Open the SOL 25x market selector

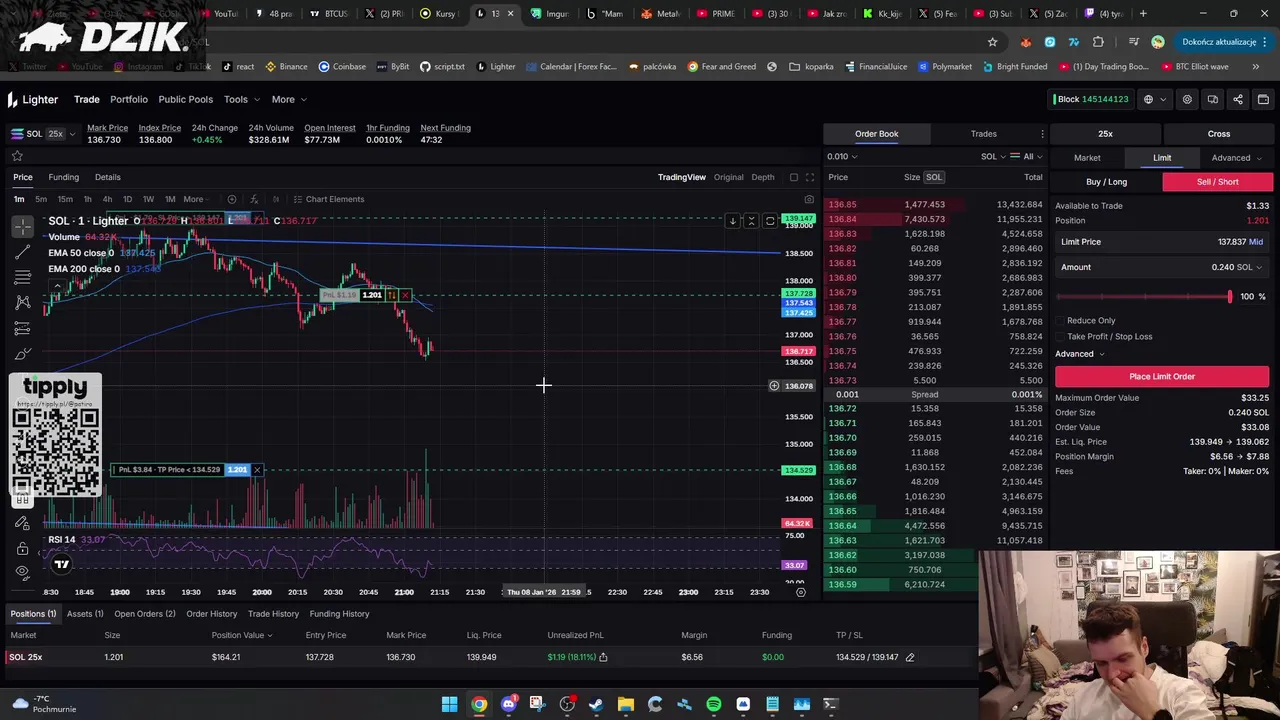(x=43, y=134)
